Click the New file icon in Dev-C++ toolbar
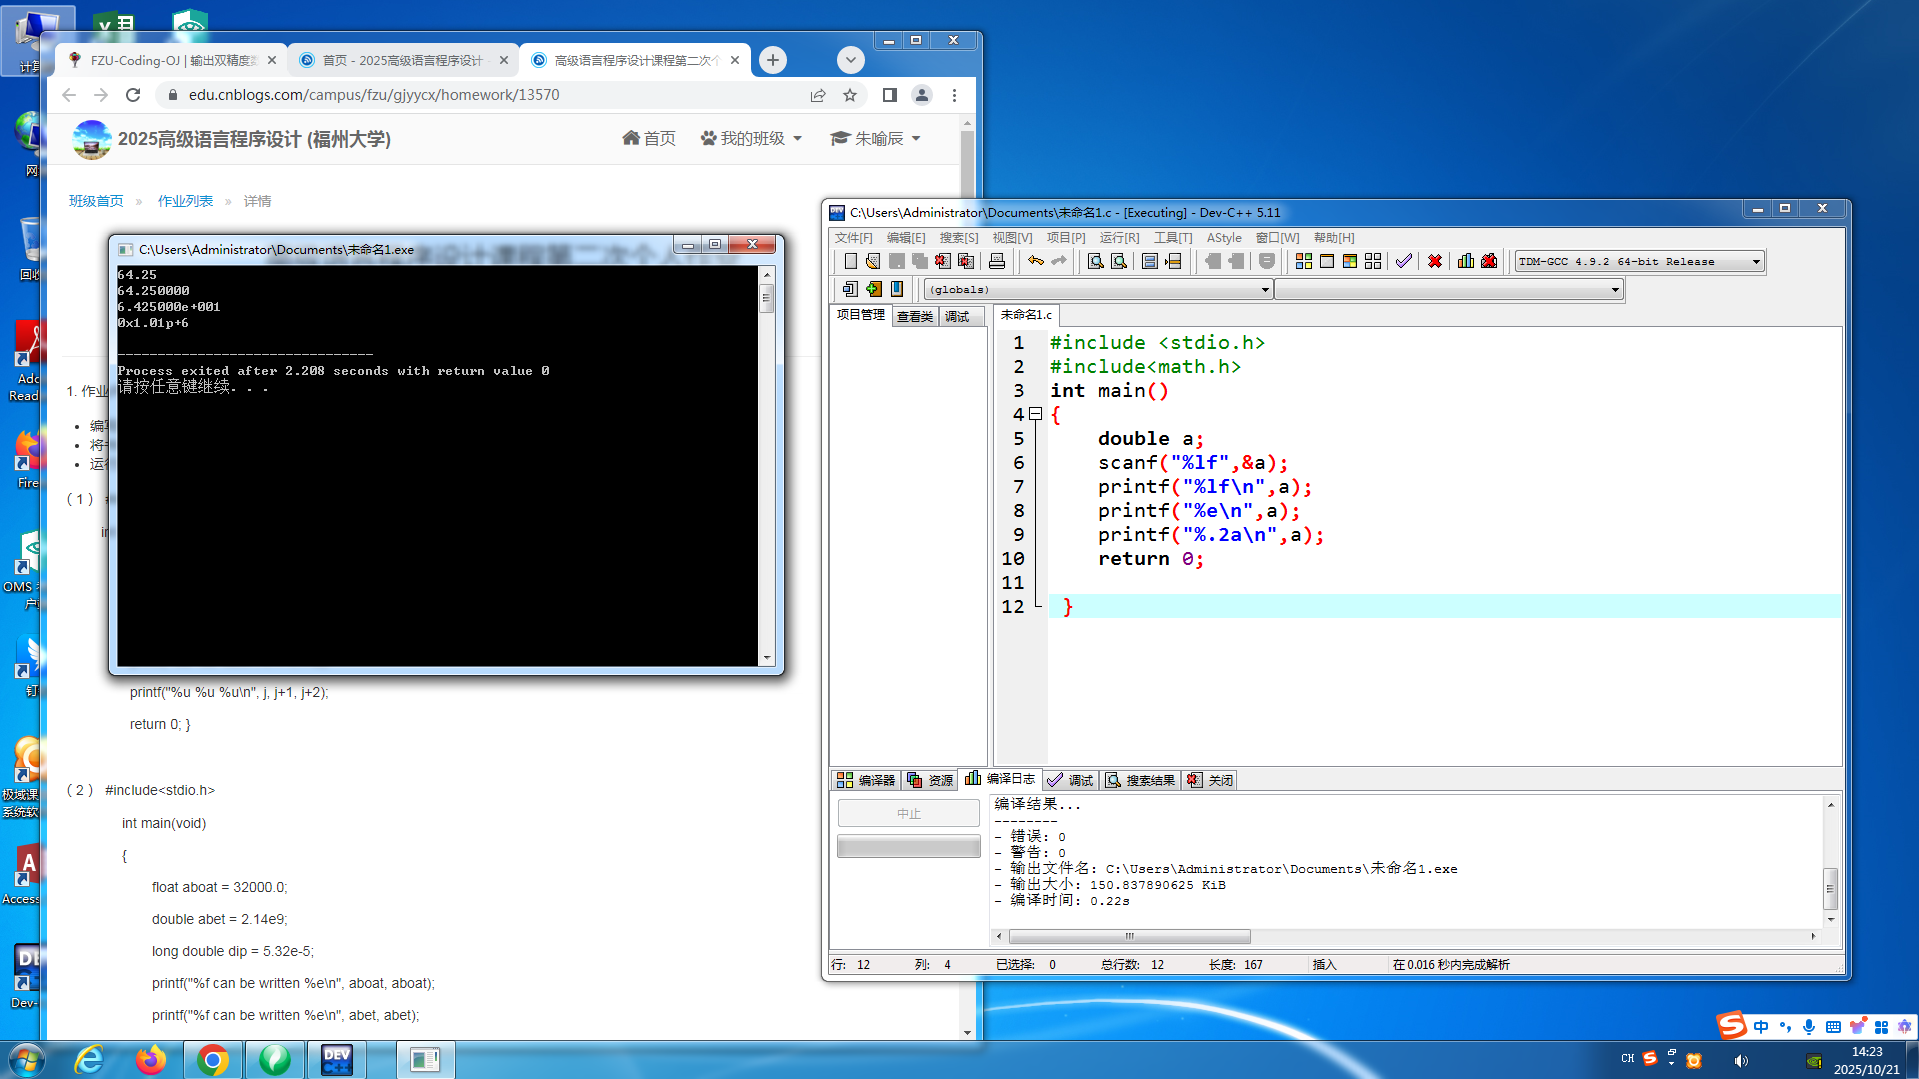1919x1079 pixels. point(850,262)
